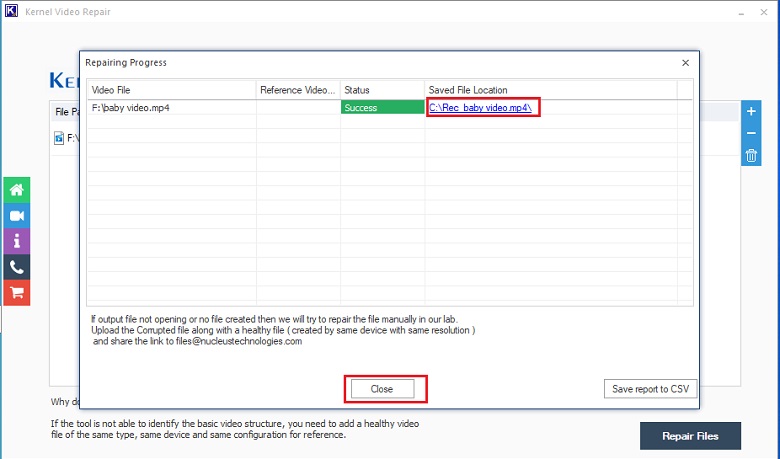Click the Repairing Progress dialog title
Image resolution: width=780 pixels, height=459 pixels.
[x=126, y=63]
